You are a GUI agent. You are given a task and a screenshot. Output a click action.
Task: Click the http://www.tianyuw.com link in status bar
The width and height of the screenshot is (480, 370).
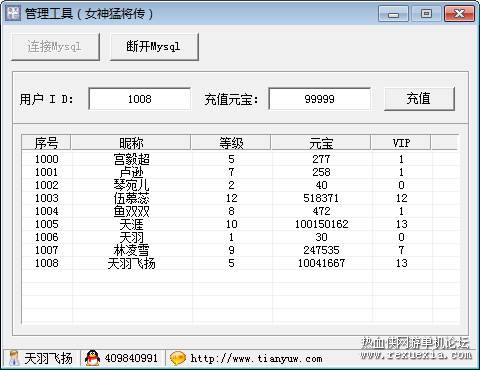tap(257, 359)
